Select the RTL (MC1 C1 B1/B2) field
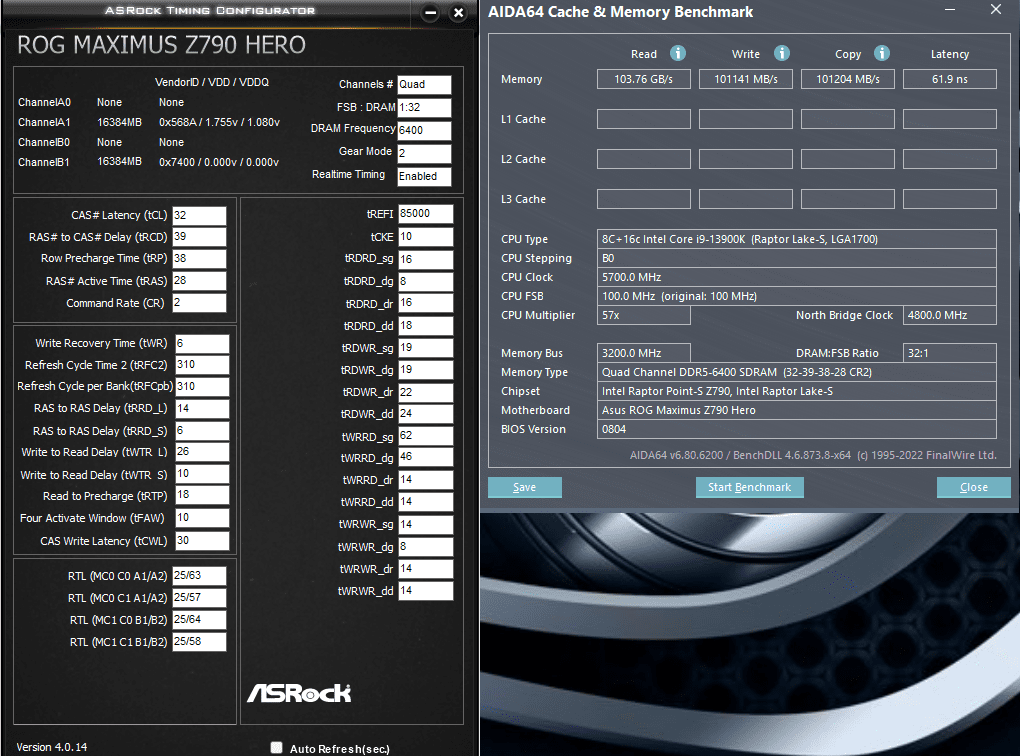1020x756 pixels. click(x=199, y=641)
